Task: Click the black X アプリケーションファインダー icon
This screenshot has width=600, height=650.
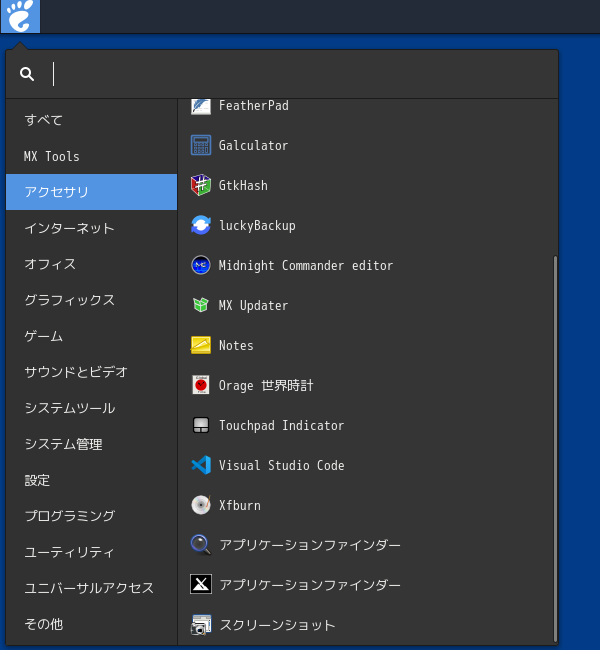Action: (201, 585)
